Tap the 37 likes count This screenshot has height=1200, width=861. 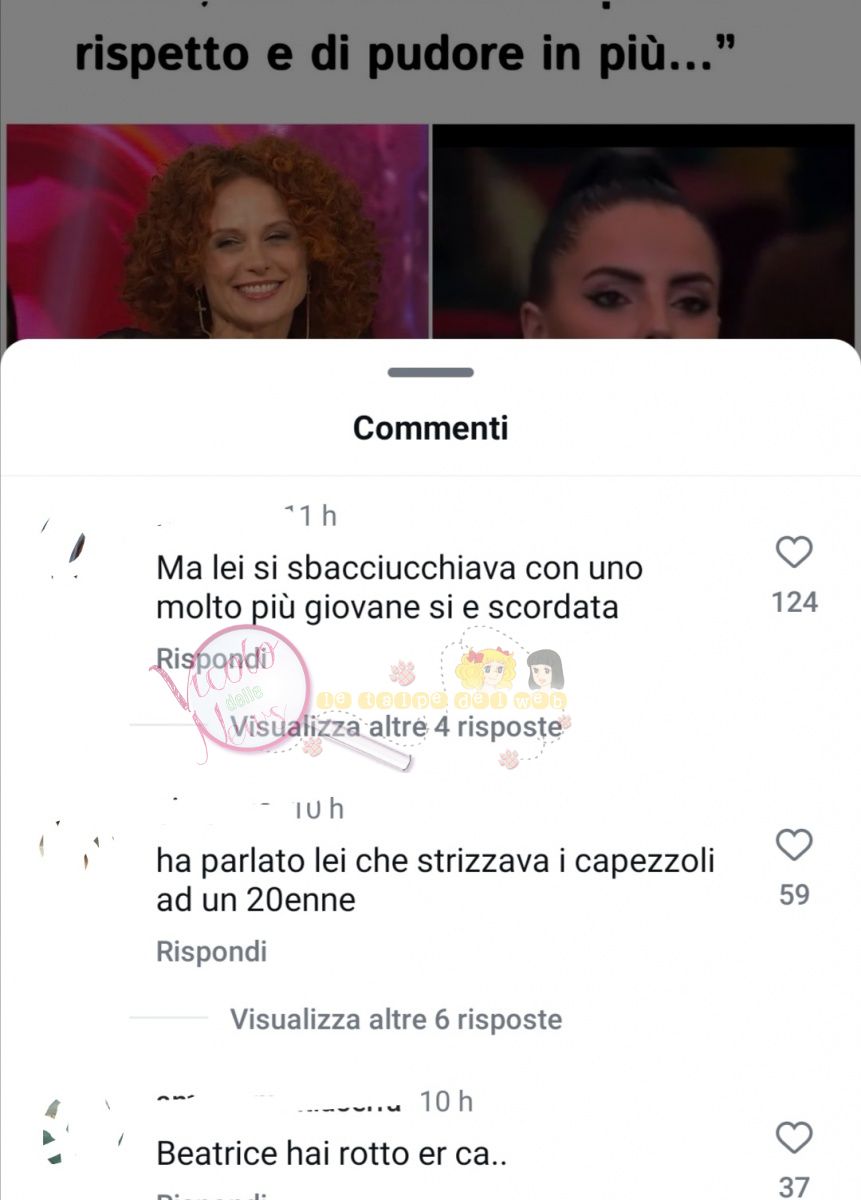[x=795, y=1187]
